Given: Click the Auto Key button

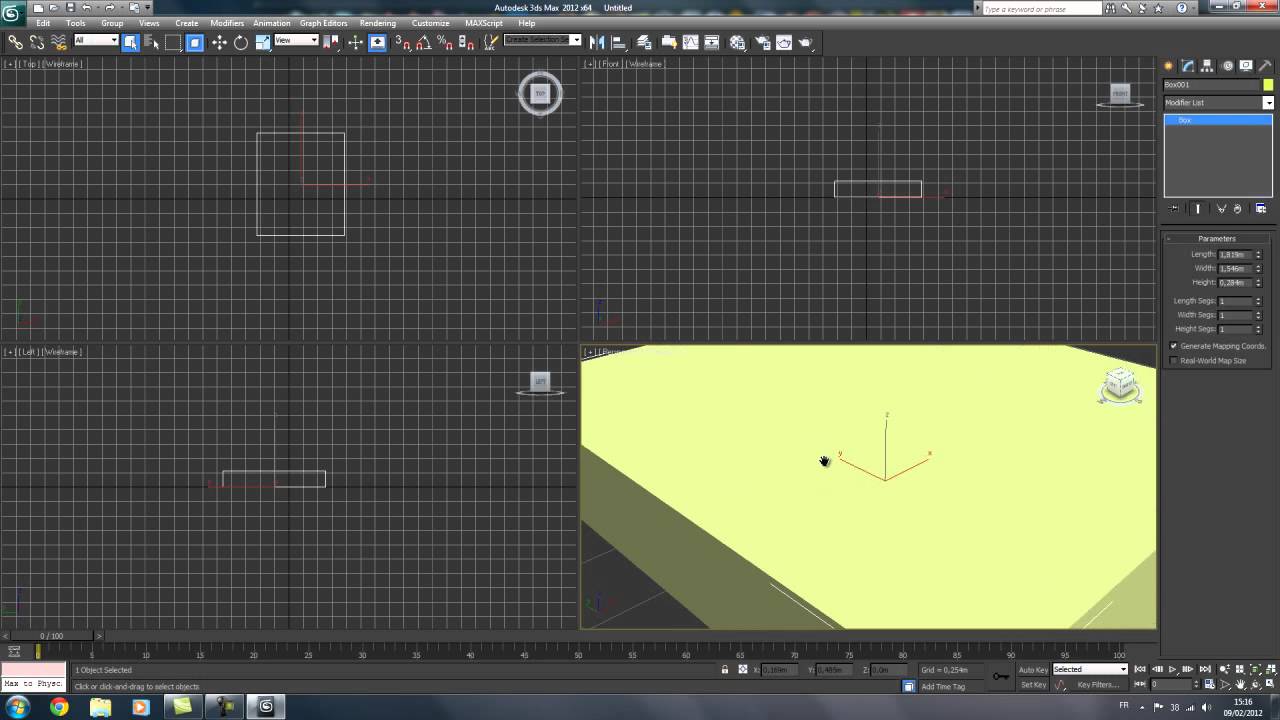Looking at the screenshot, I should pos(1033,670).
